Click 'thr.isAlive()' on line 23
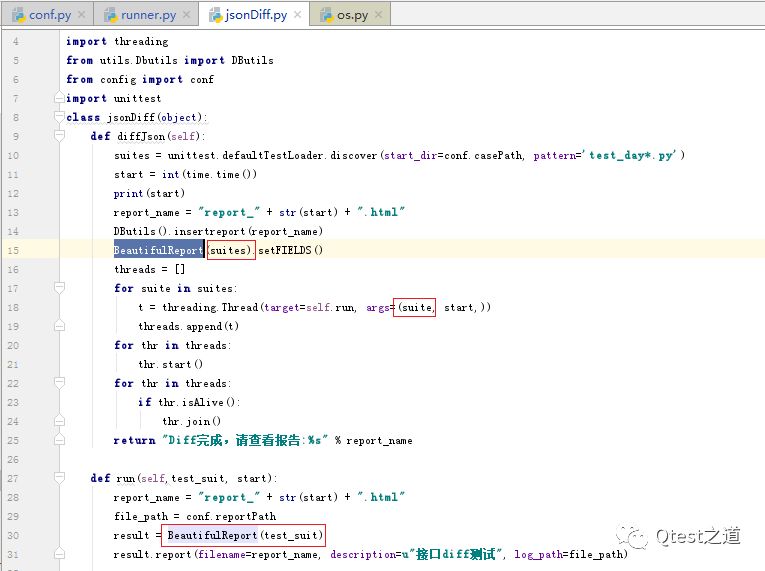Screen dimensions: 765x571 pos(196,403)
